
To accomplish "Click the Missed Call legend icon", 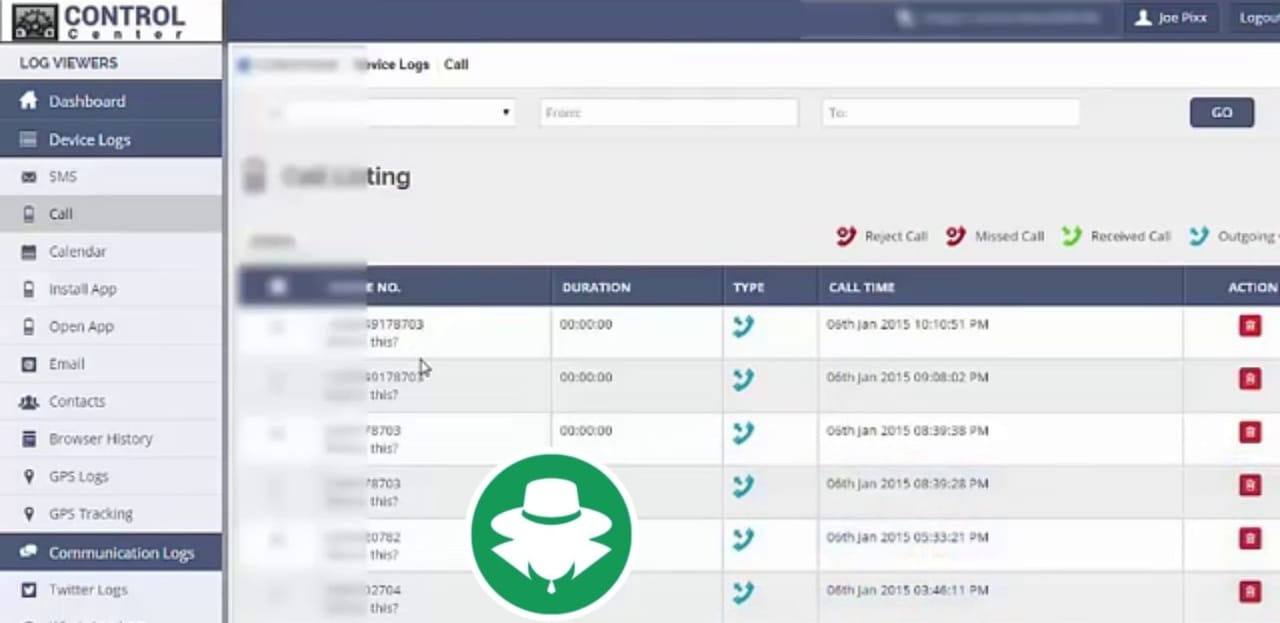I will [955, 236].
